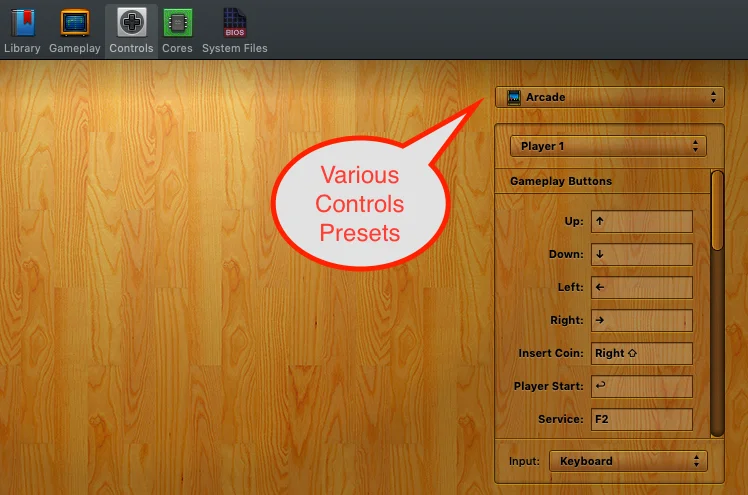Click the Input: label

pyautogui.click(x=524, y=461)
